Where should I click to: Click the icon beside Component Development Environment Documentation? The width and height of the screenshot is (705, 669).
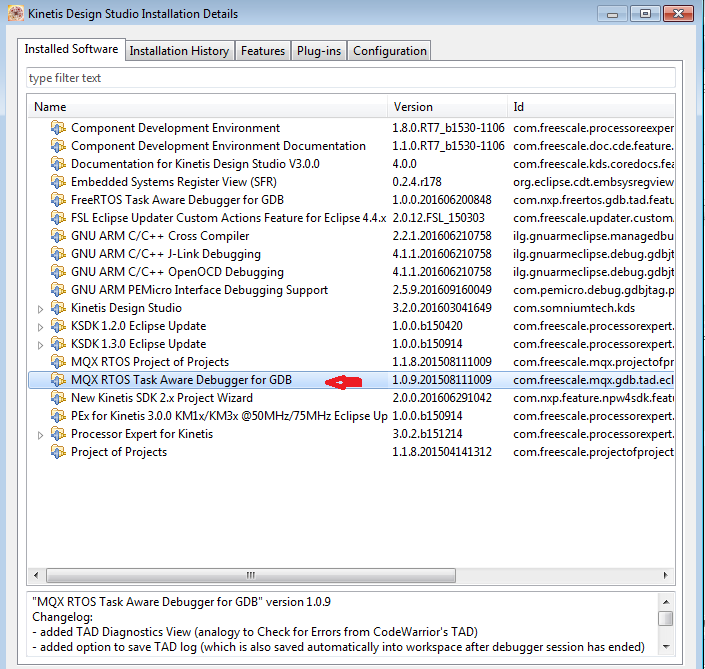[58, 146]
